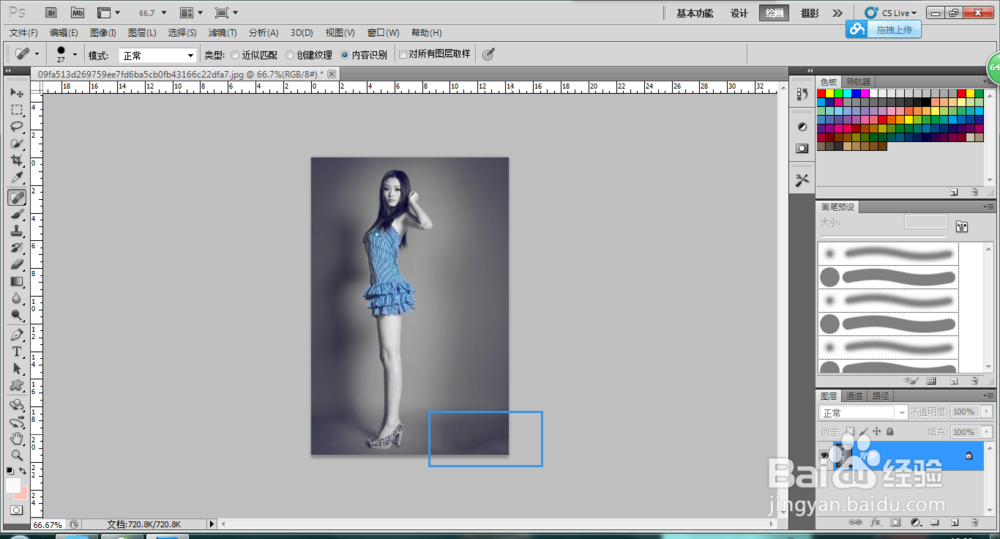
Task: Switch to the 路径 tab
Action: pyautogui.click(x=880, y=396)
